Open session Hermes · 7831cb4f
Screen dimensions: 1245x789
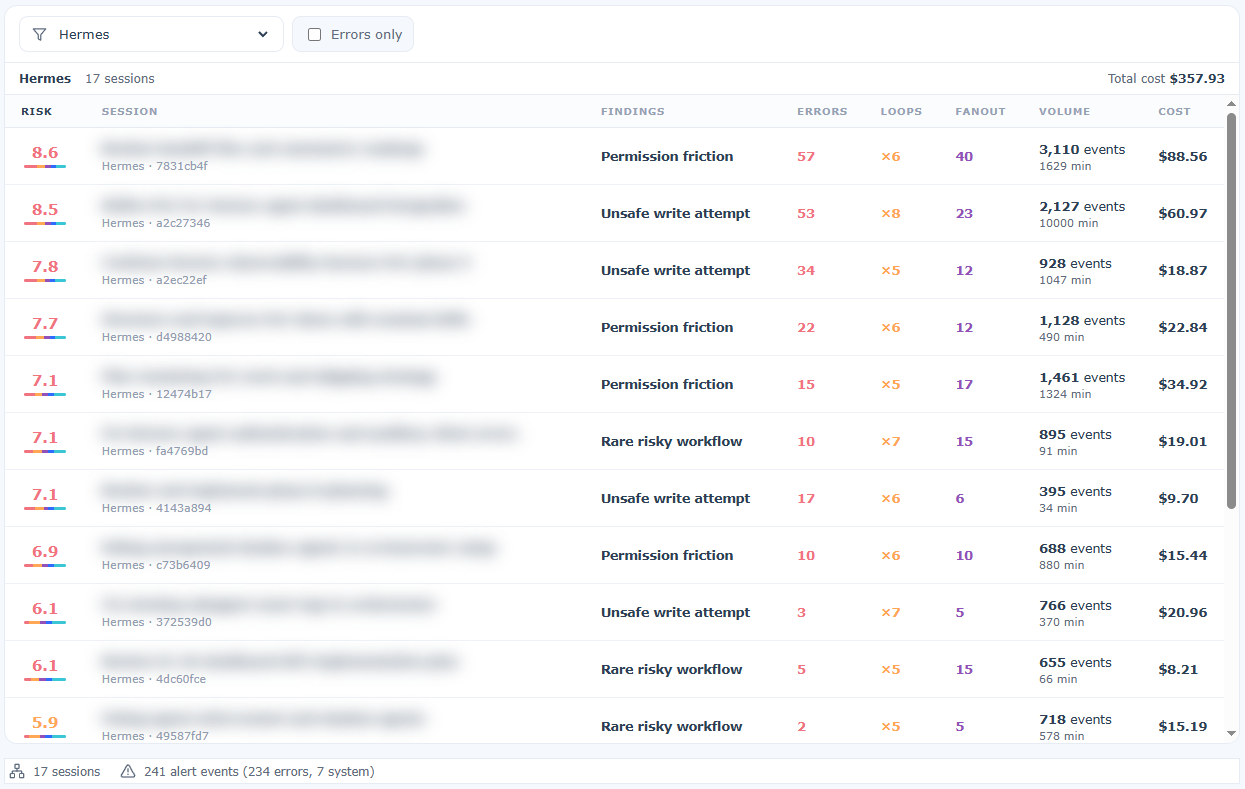pyautogui.click(x=614, y=156)
